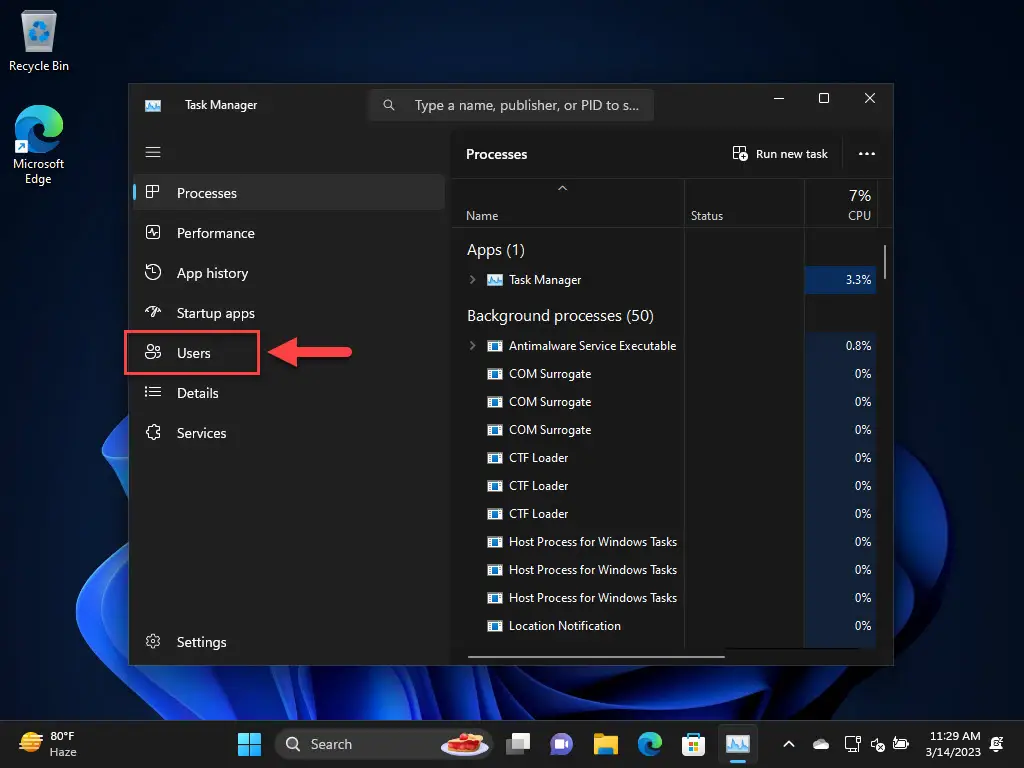
Task: Go to Startup apps page
Action: click(x=289, y=313)
